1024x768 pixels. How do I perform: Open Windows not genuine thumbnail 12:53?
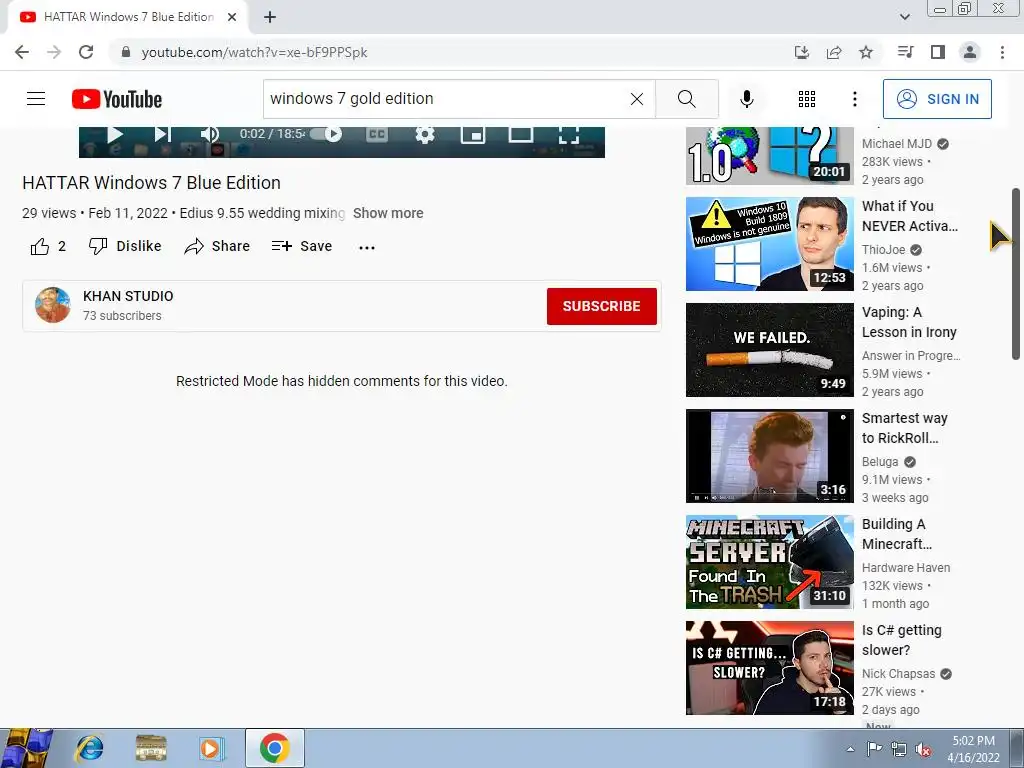[x=769, y=244]
